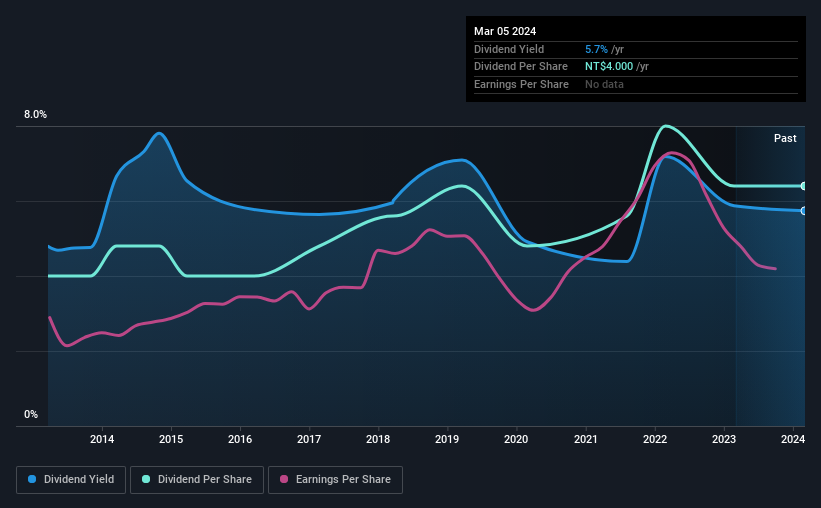Viewport: 821px width, 508px height.
Task: Toggle the Dividend Per Share legend button
Action: coord(197,480)
